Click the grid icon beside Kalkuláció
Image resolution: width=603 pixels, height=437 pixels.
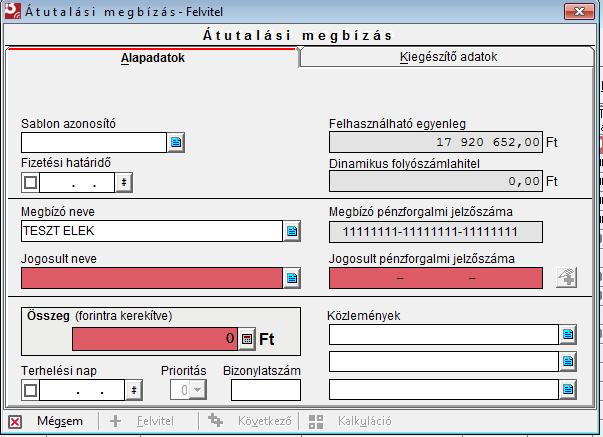tap(316, 422)
